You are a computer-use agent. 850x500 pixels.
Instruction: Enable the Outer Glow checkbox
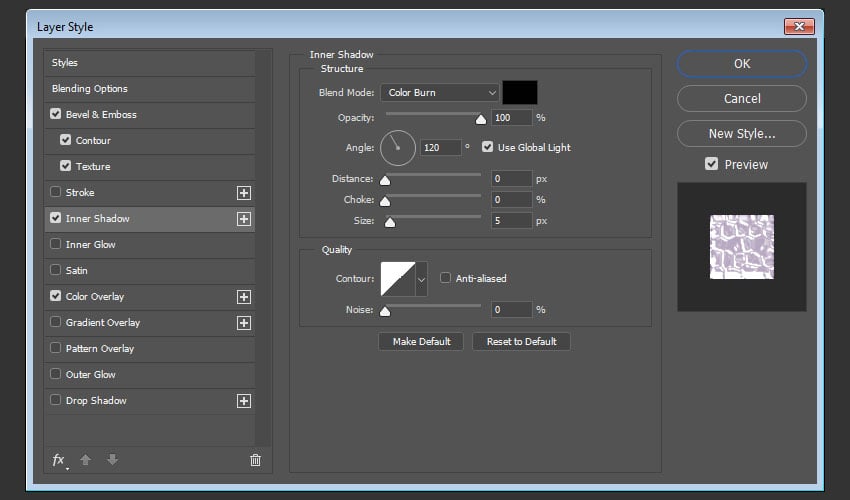(x=55, y=374)
